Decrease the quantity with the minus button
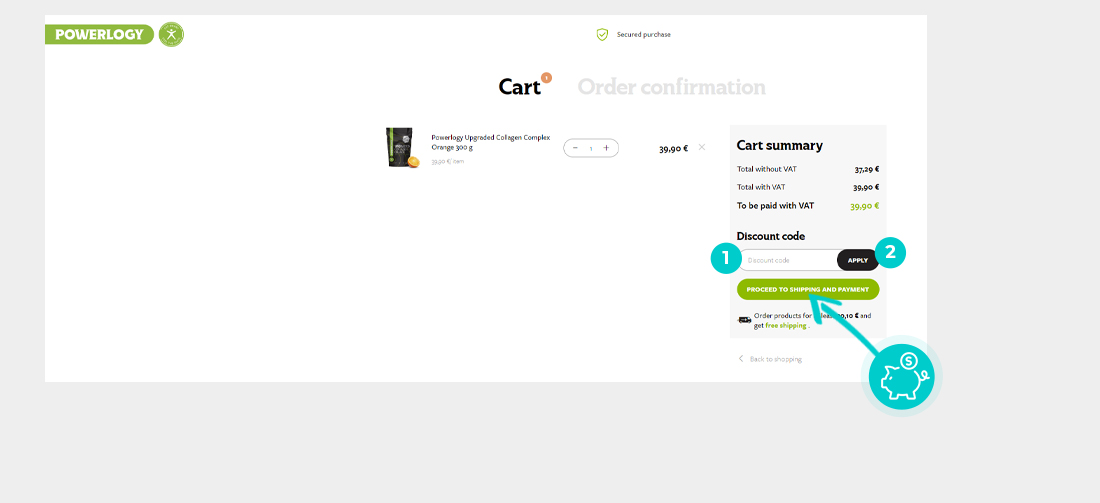Screen dimensions: 1100x503 (x=575, y=148)
